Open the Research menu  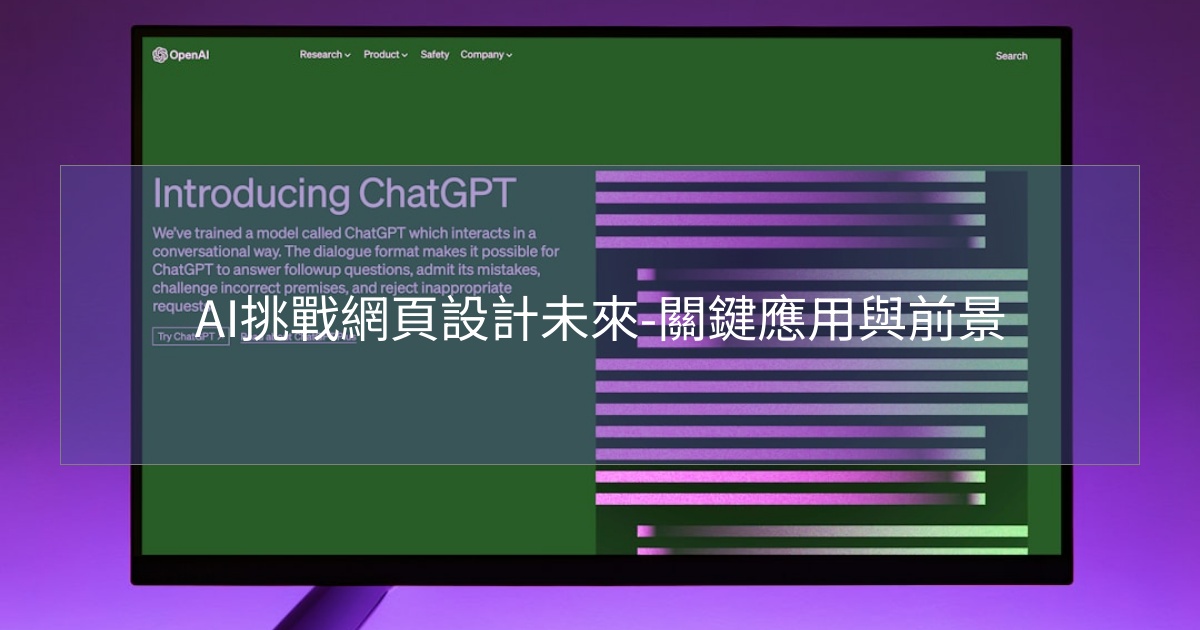tap(325, 55)
